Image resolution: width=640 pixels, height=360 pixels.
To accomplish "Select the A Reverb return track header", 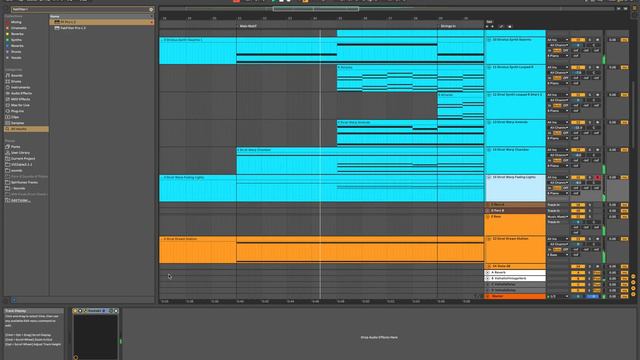I will [x=515, y=273].
